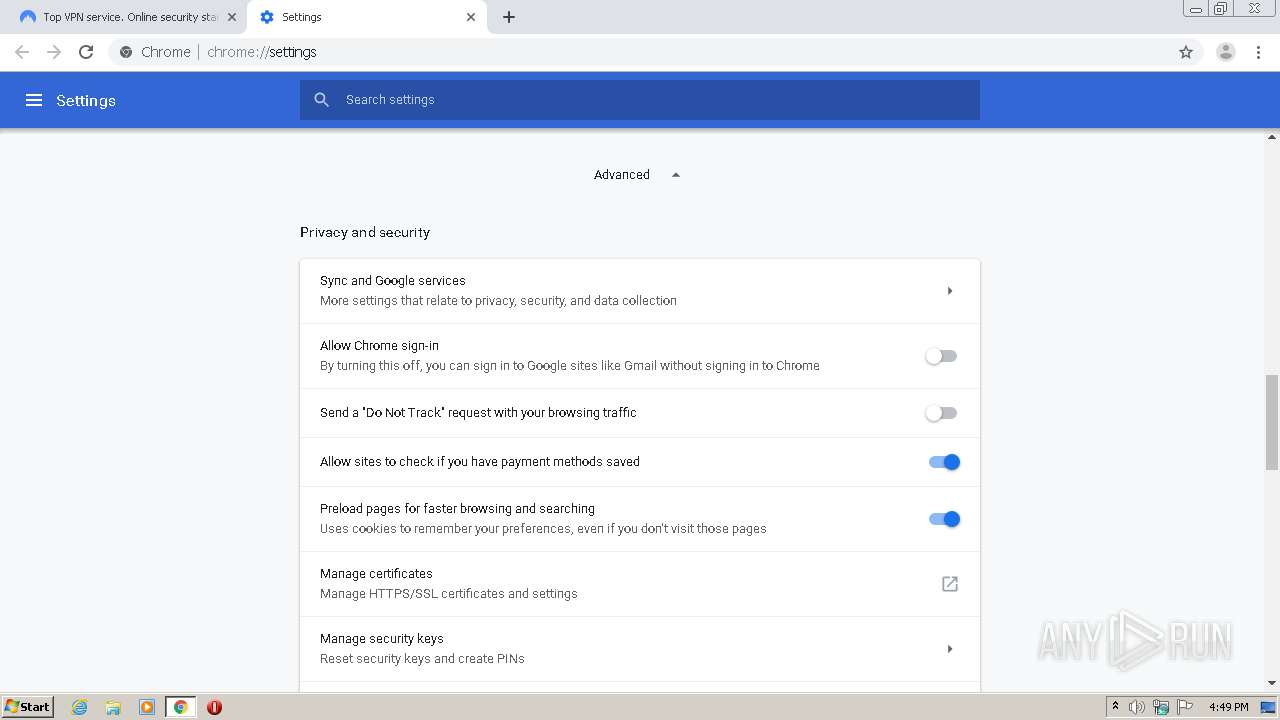
Task: Click the browser forward arrow
Action: [x=54, y=52]
